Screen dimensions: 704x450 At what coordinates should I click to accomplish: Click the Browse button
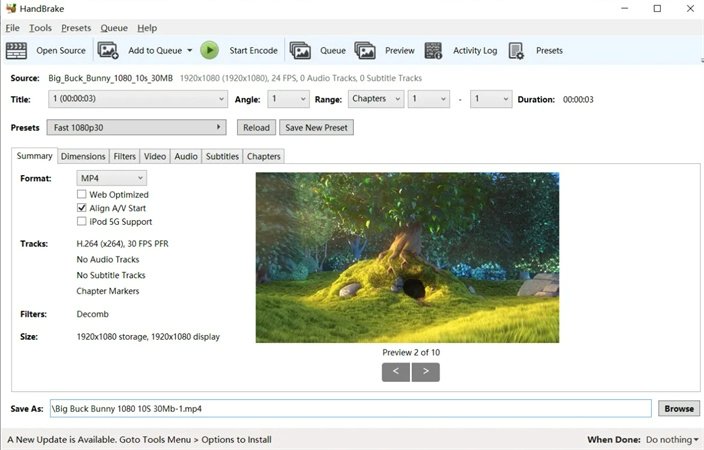[x=679, y=409]
